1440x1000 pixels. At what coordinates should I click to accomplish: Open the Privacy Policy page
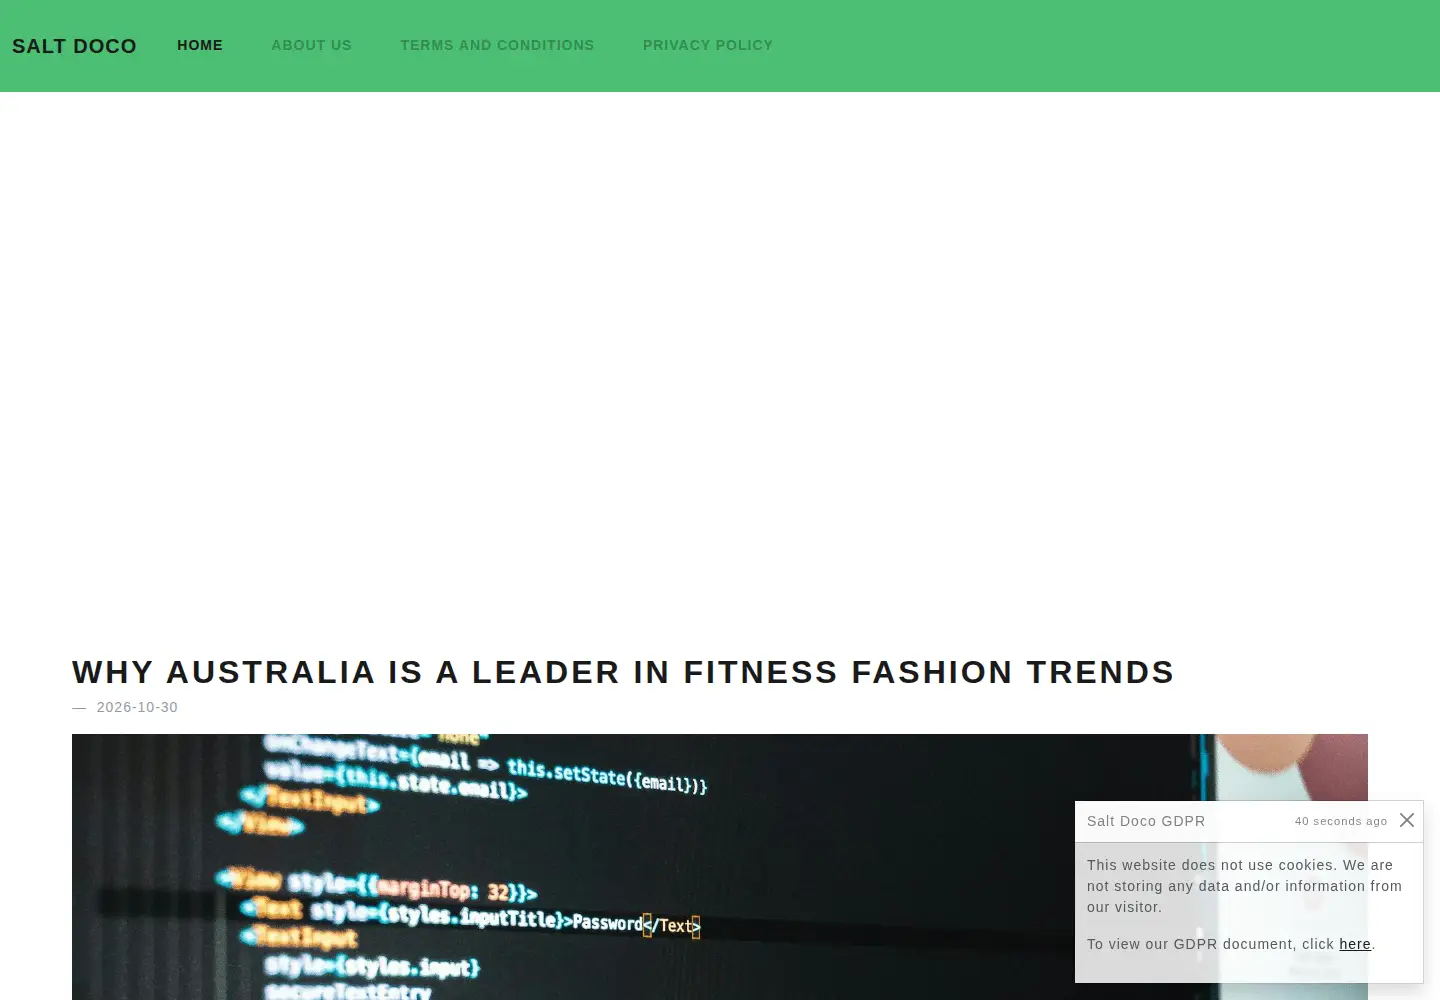point(708,45)
